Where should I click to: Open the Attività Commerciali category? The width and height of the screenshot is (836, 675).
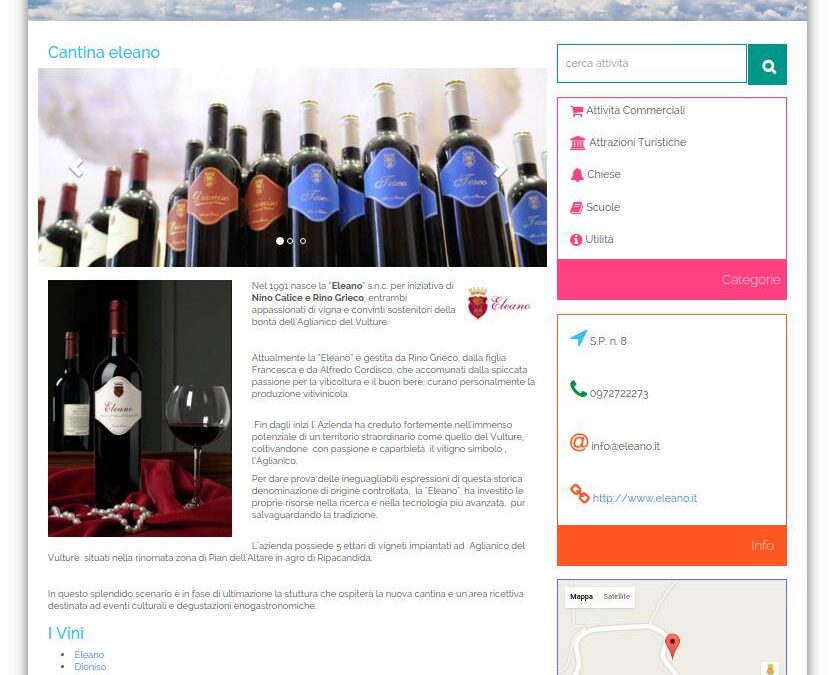[636, 110]
